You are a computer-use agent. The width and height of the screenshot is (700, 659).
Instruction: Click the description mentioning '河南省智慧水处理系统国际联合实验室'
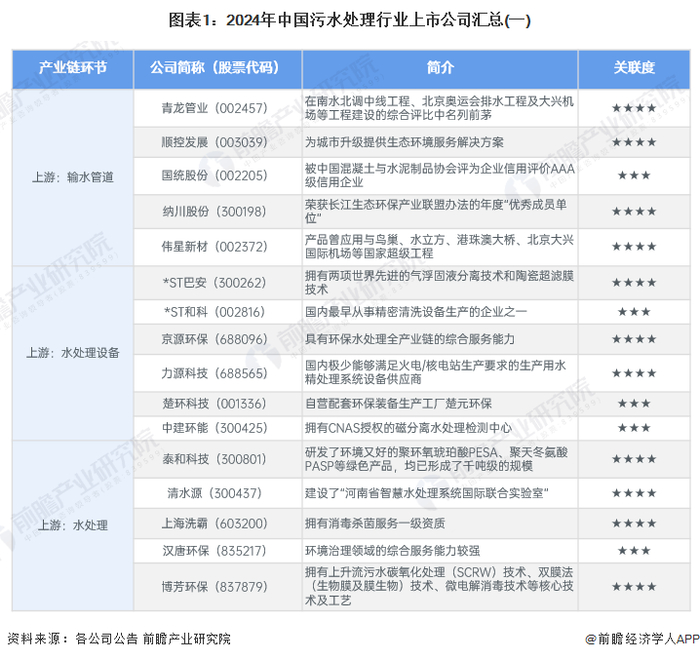(427, 493)
